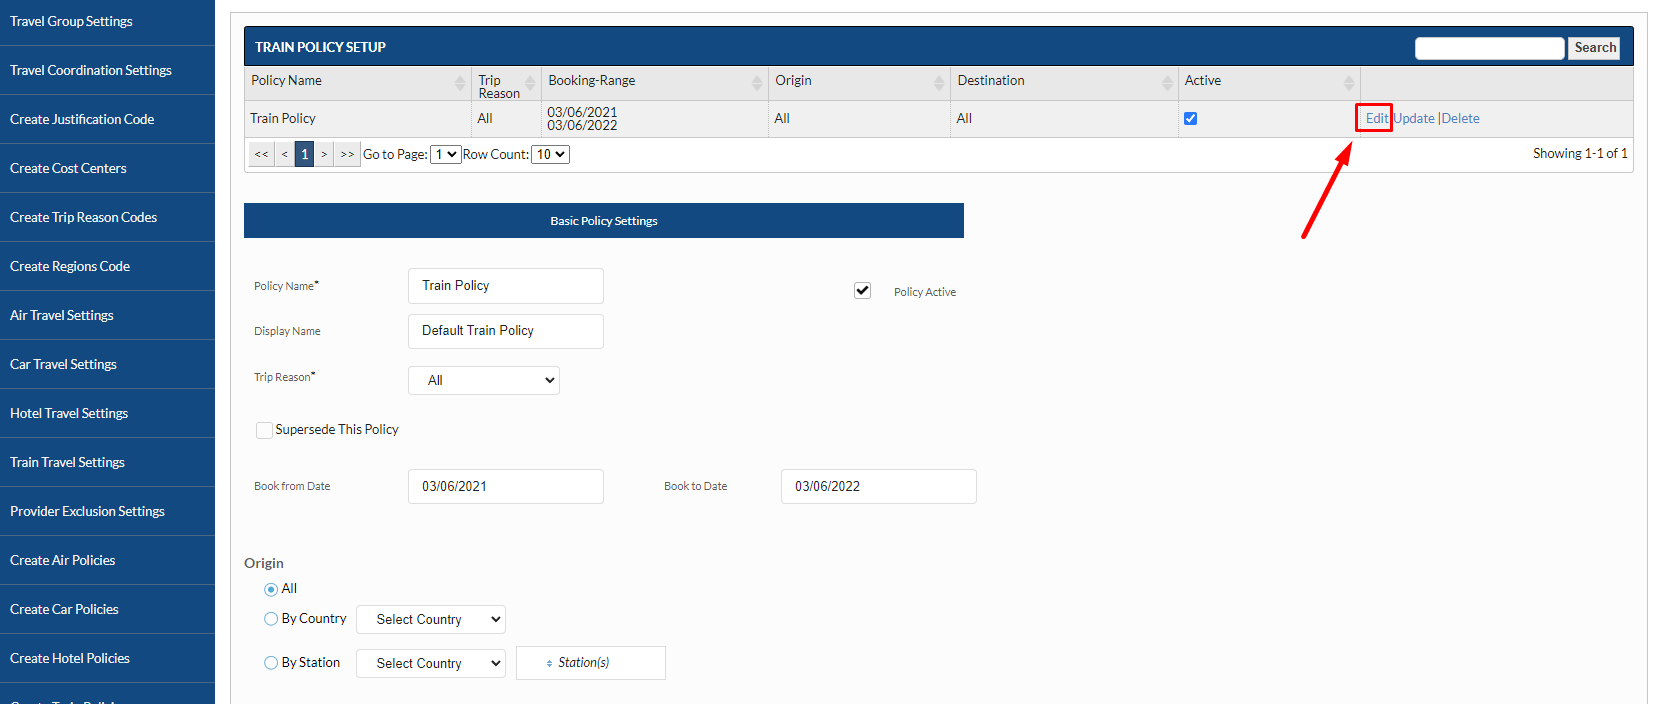1656x704 pixels.
Task: Click the Book to Date field
Action: coord(879,486)
